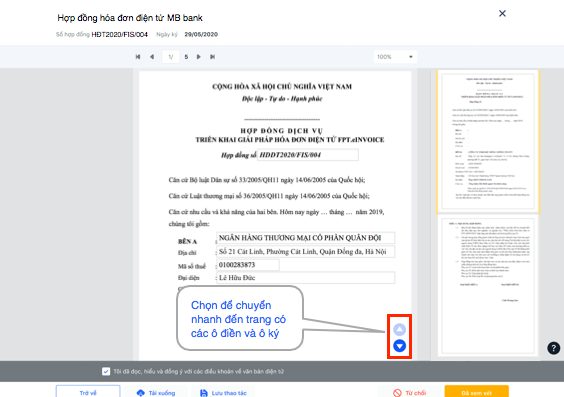The height and width of the screenshot is (397, 564).
Task: Open the help question mark icon
Action: [x=554, y=348]
